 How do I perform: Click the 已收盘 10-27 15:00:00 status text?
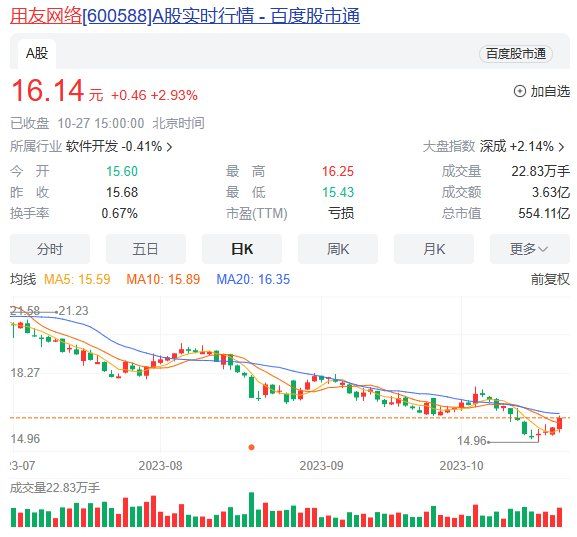pyautogui.click(x=77, y=123)
